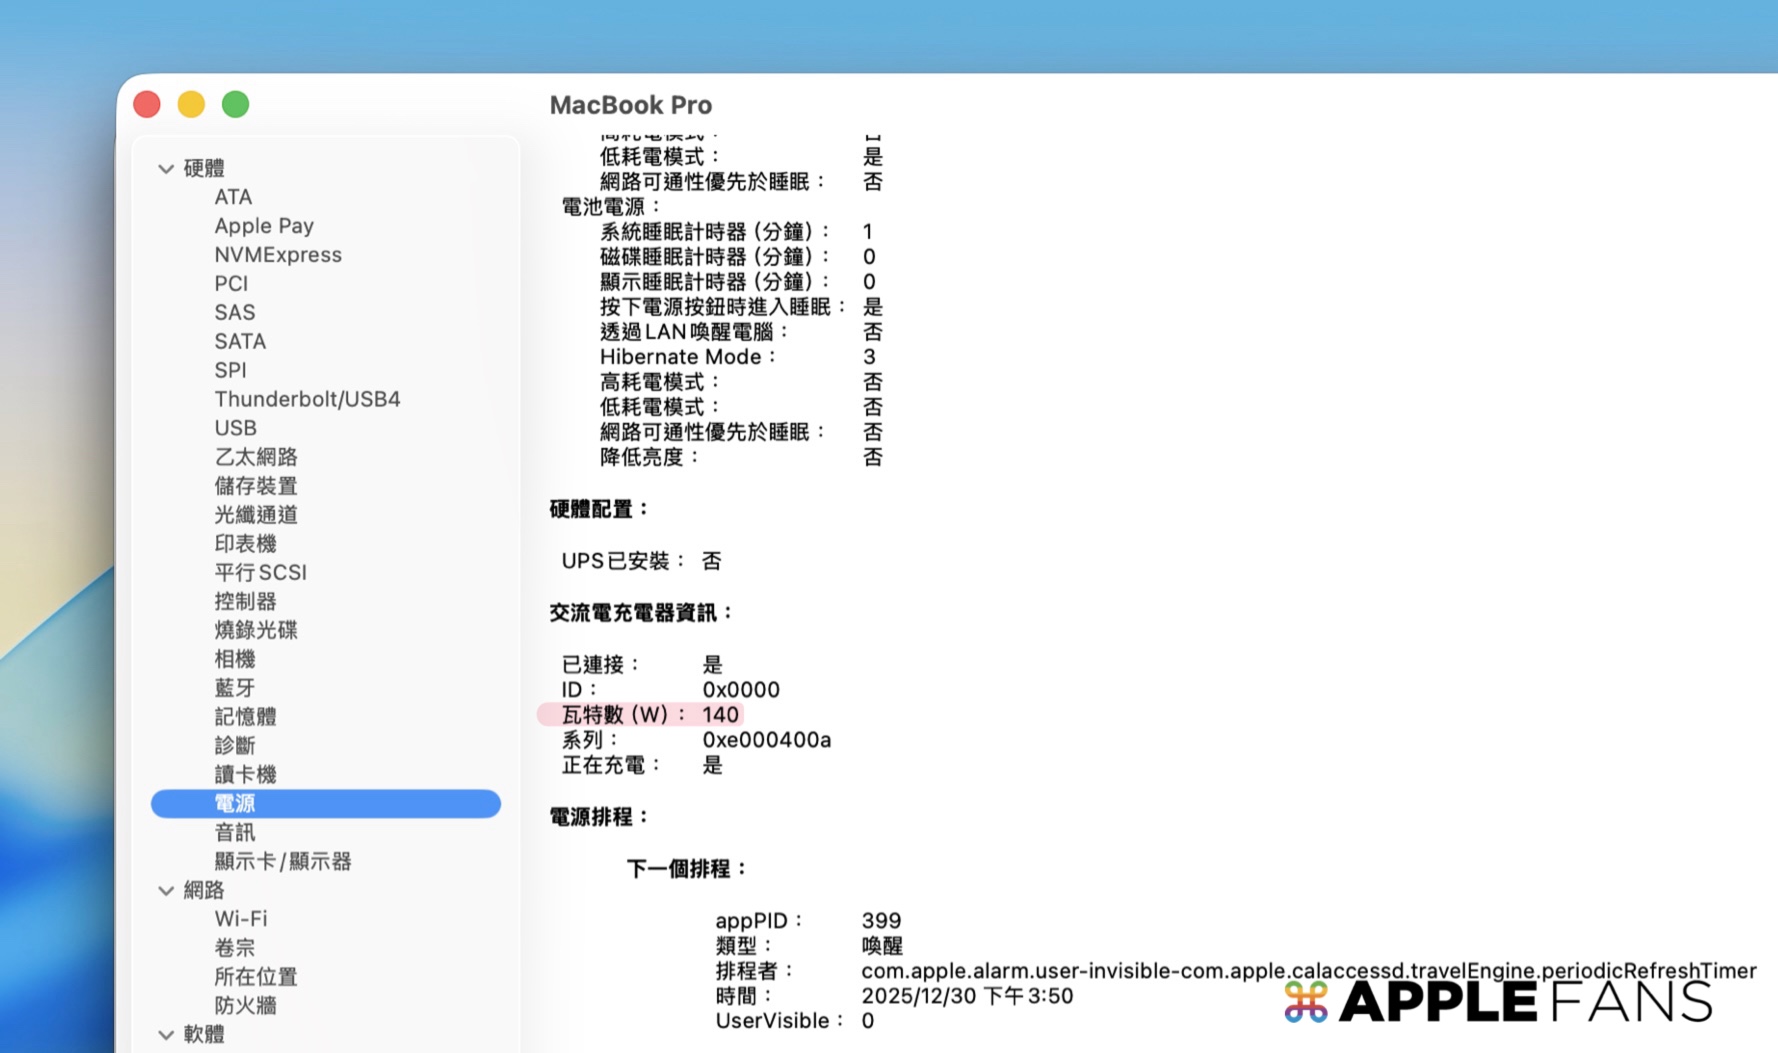
Task: Select ATA in the sidebar
Action: [x=233, y=197]
